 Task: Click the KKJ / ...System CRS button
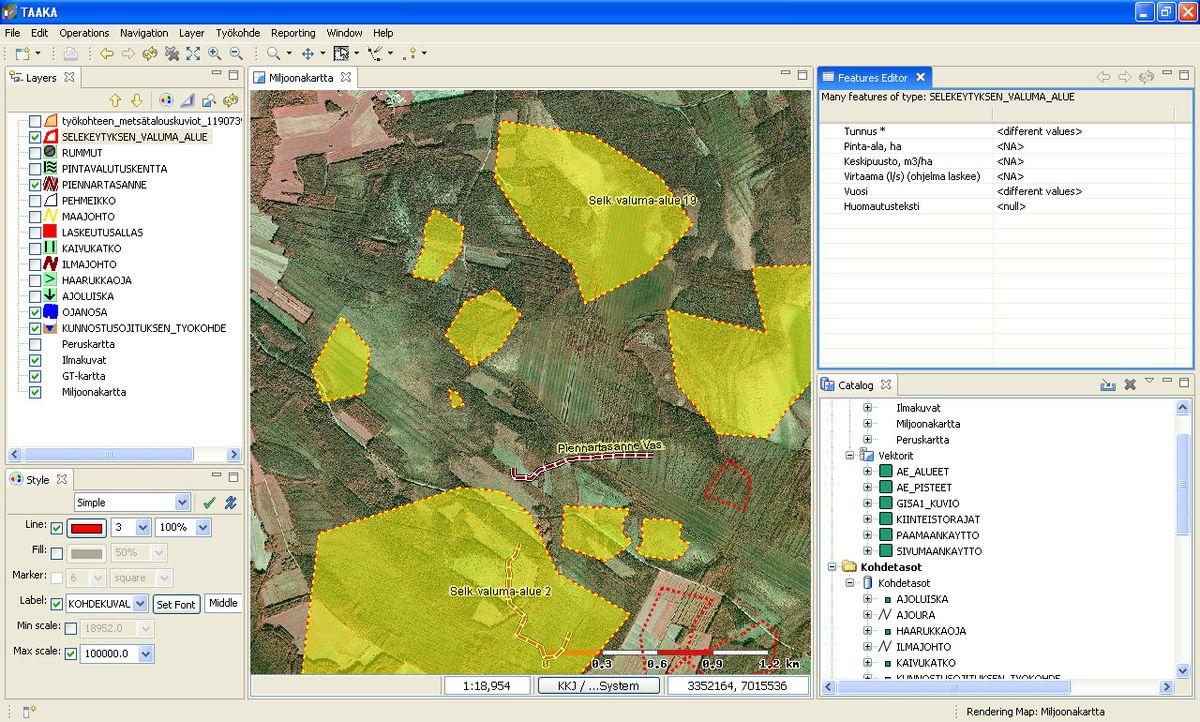599,686
